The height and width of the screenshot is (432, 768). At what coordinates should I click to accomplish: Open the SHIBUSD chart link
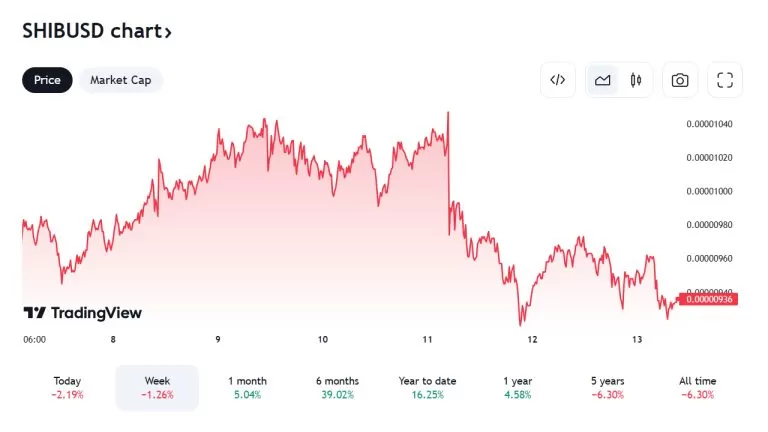[97, 31]
